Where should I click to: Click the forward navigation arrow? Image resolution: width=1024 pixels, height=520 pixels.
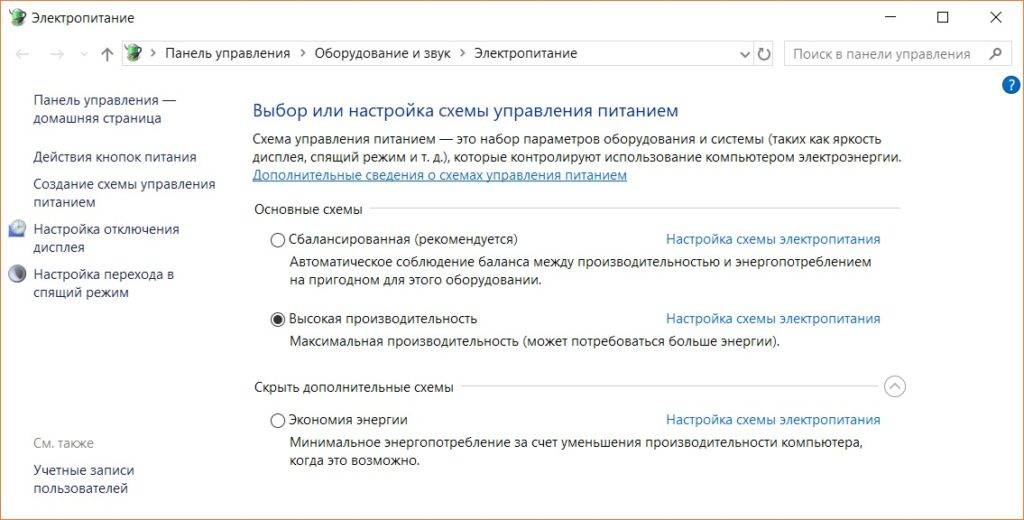58,54
